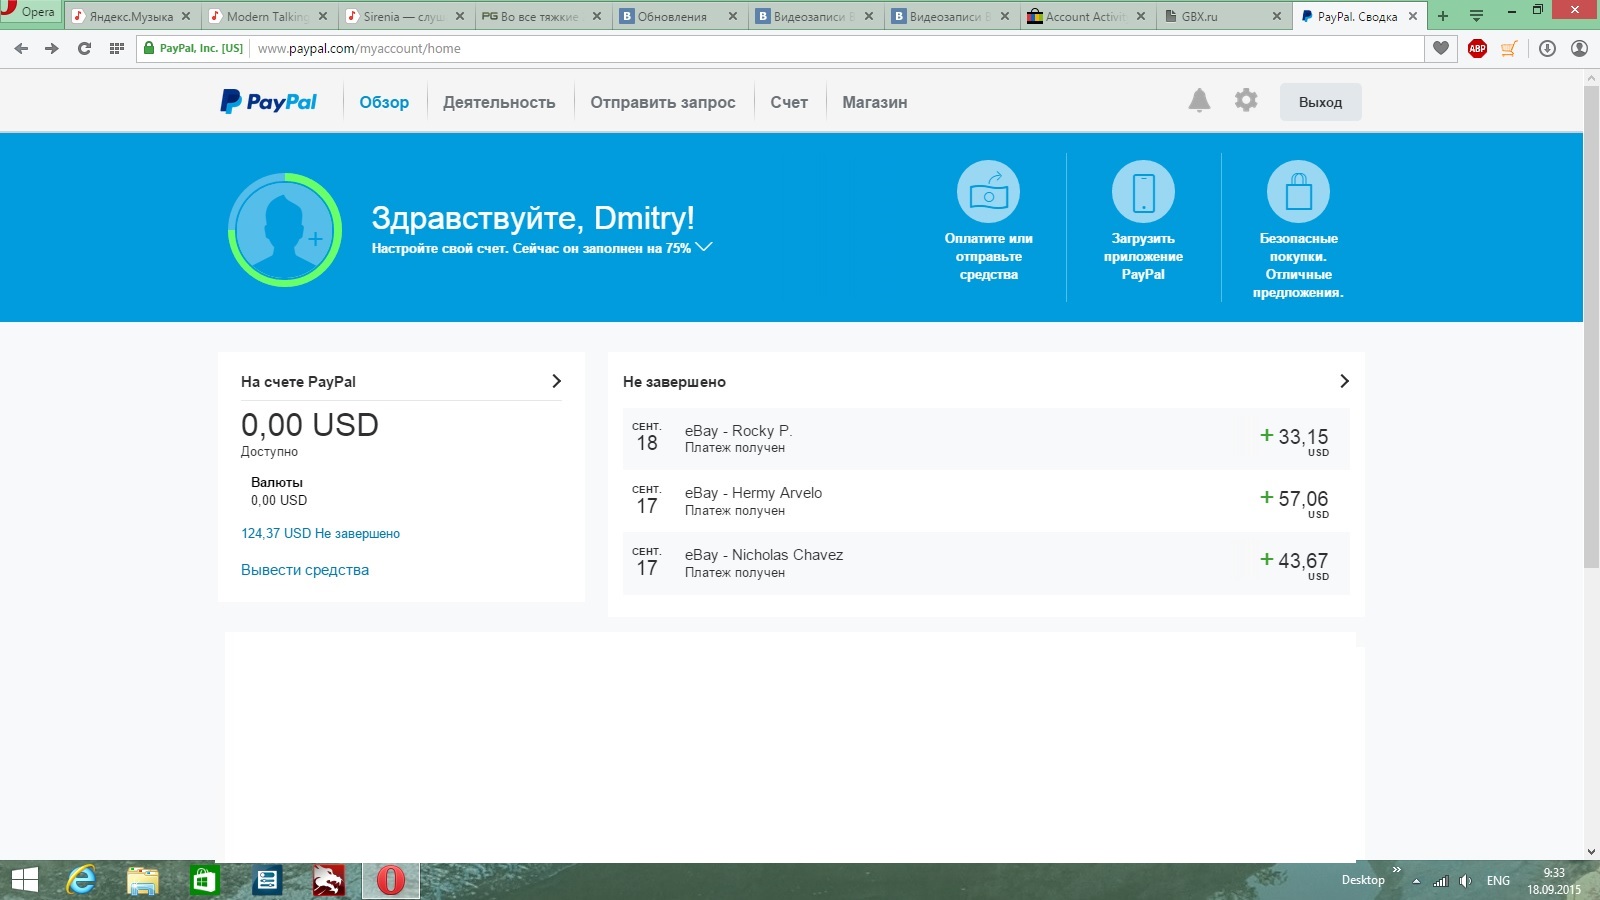Click the profile avatar photo circle
The image size is (1600, 900).
(285, 230)
